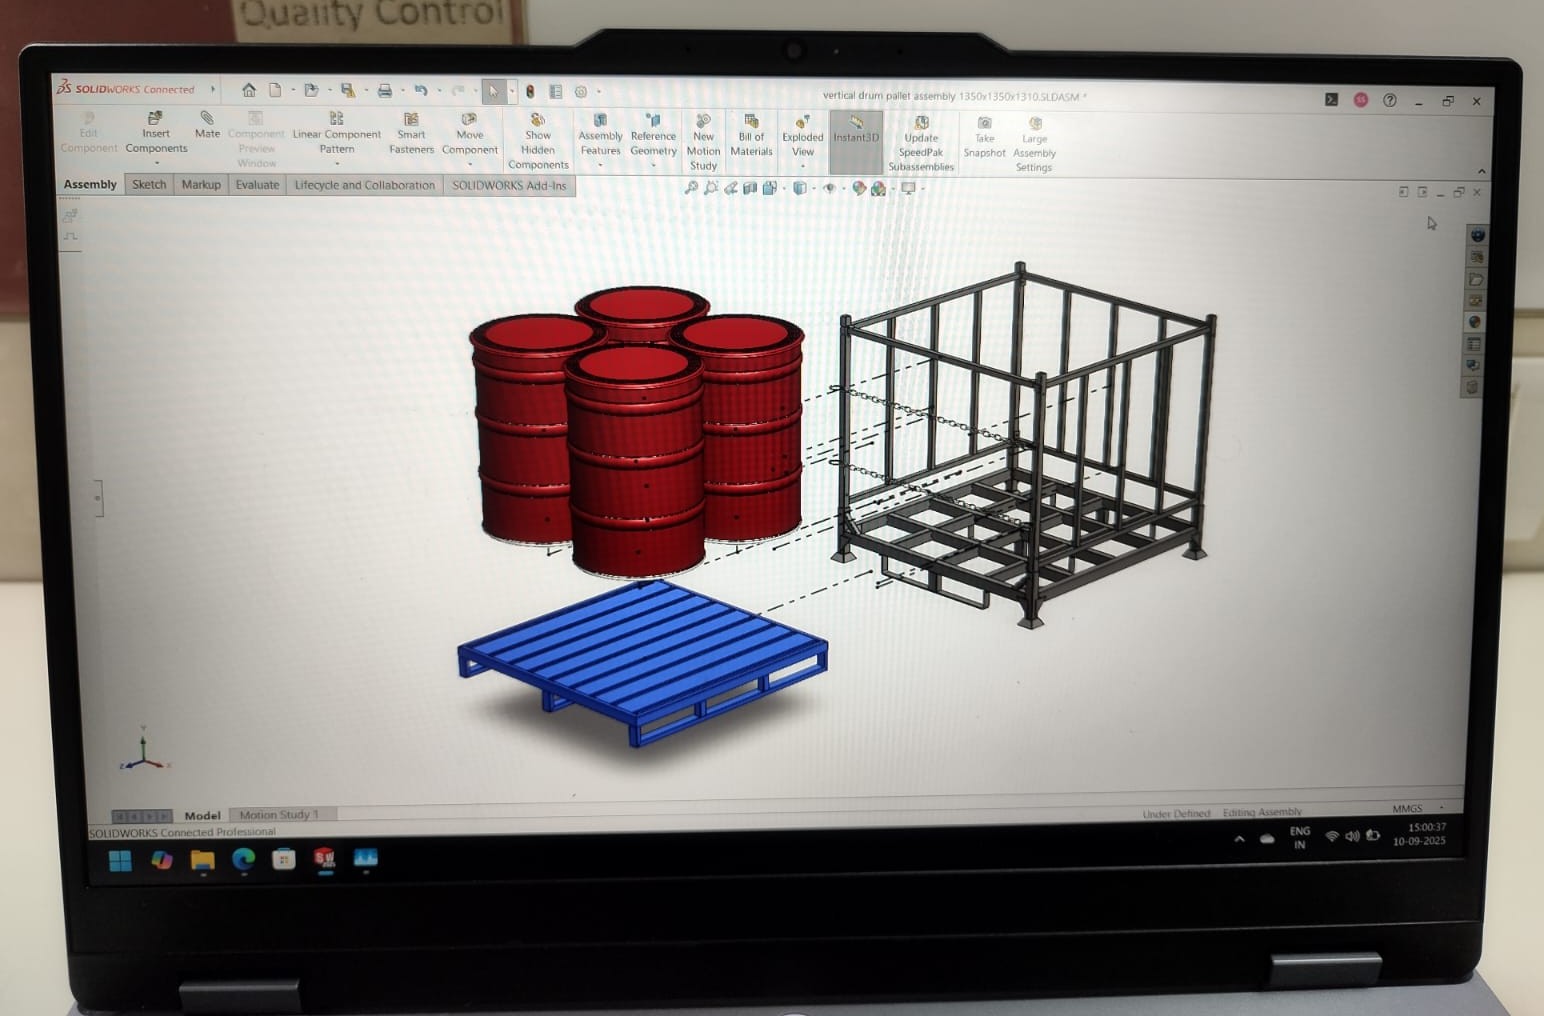Toggle the Instant3D button
The image size is (1544, 1016).
point(856,130)
